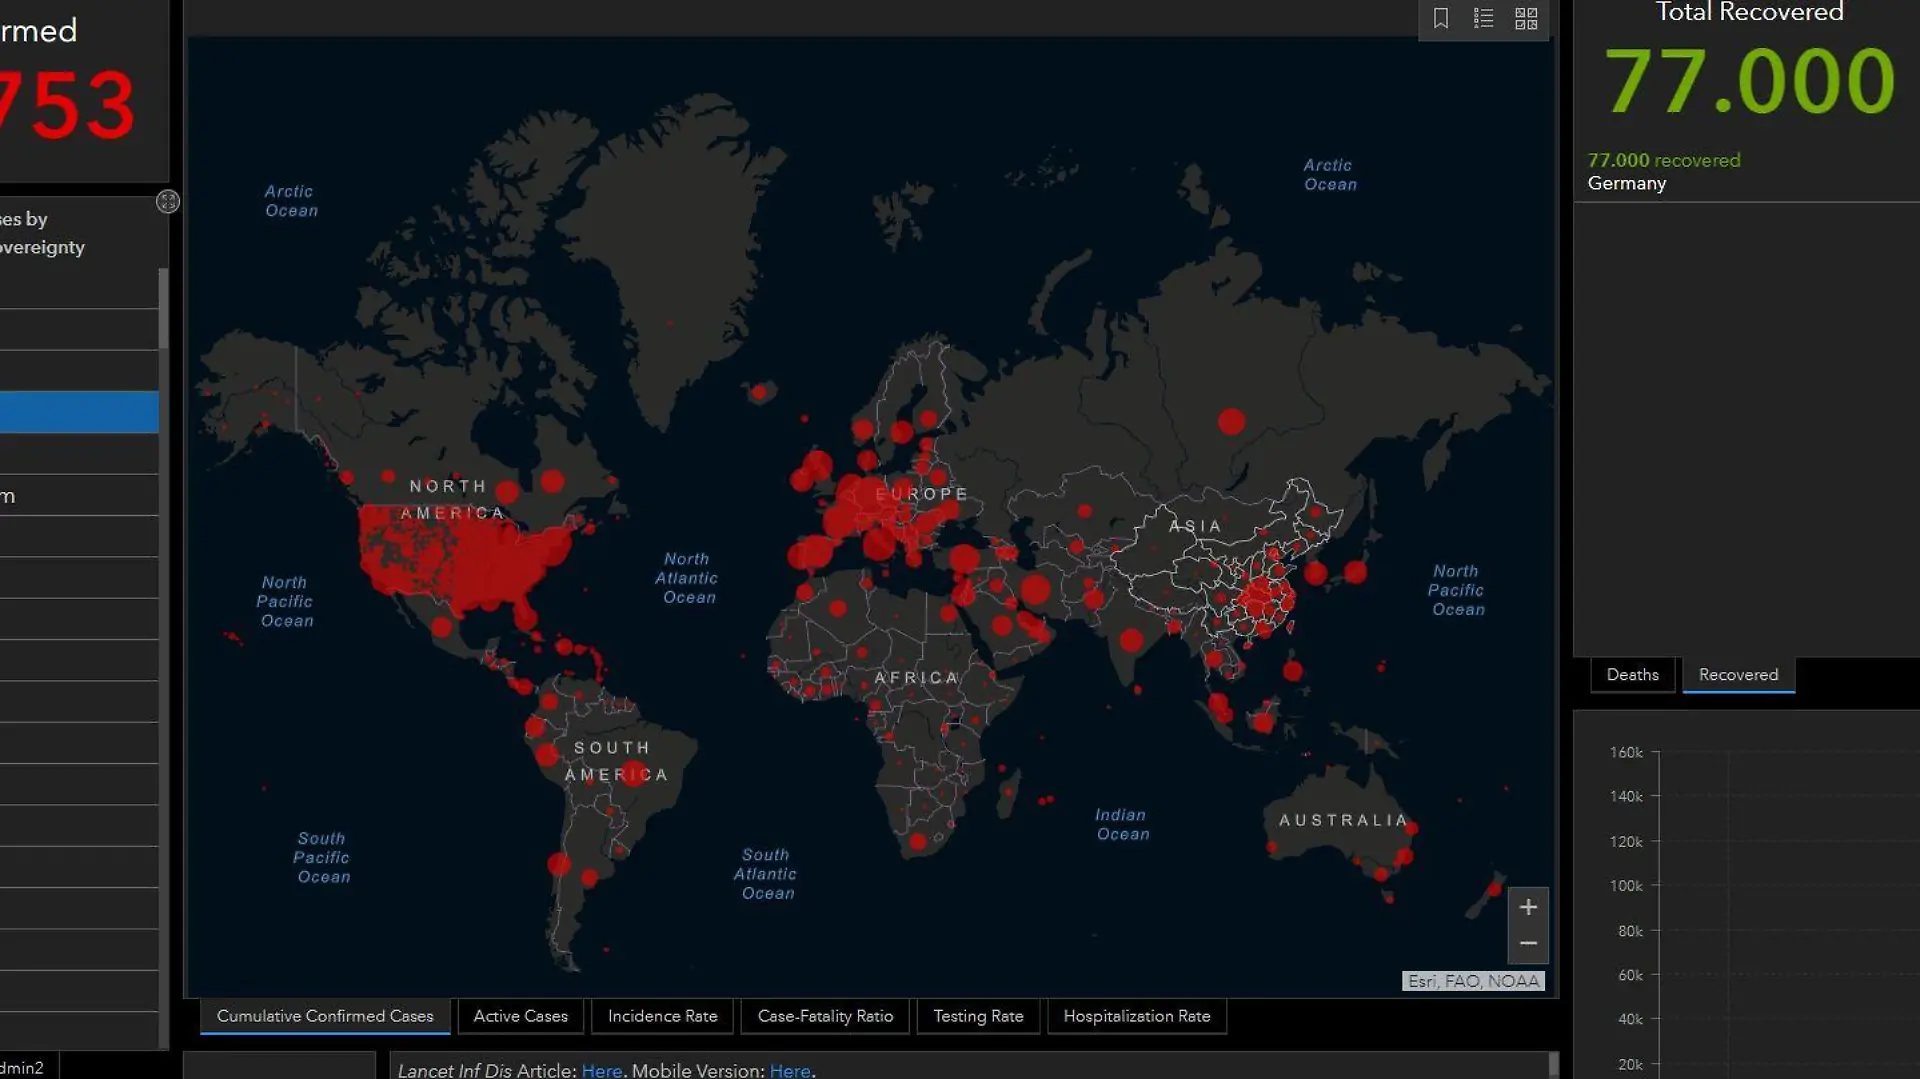Select the Incidence Rate tab
The width and height of the screenshot is (1920, 1079).
662,1016
